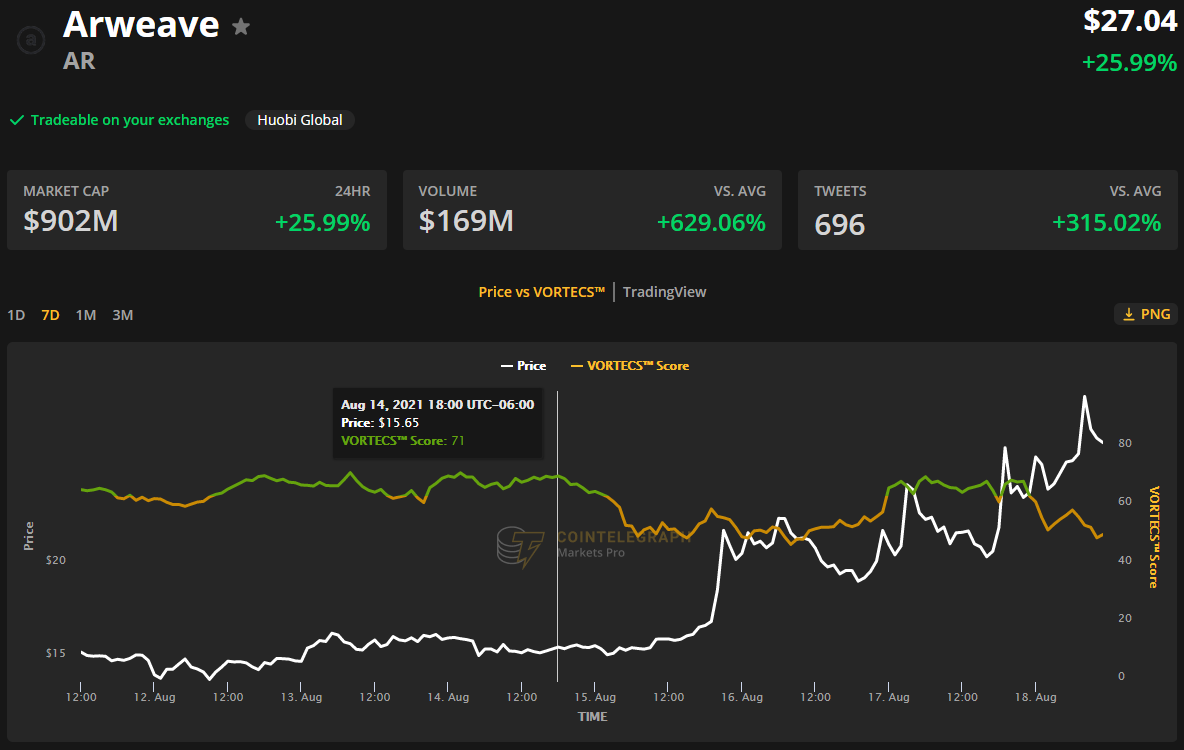Toggle the Price series in chart legend
The image size is (1184, 750).
coord(523,366)
